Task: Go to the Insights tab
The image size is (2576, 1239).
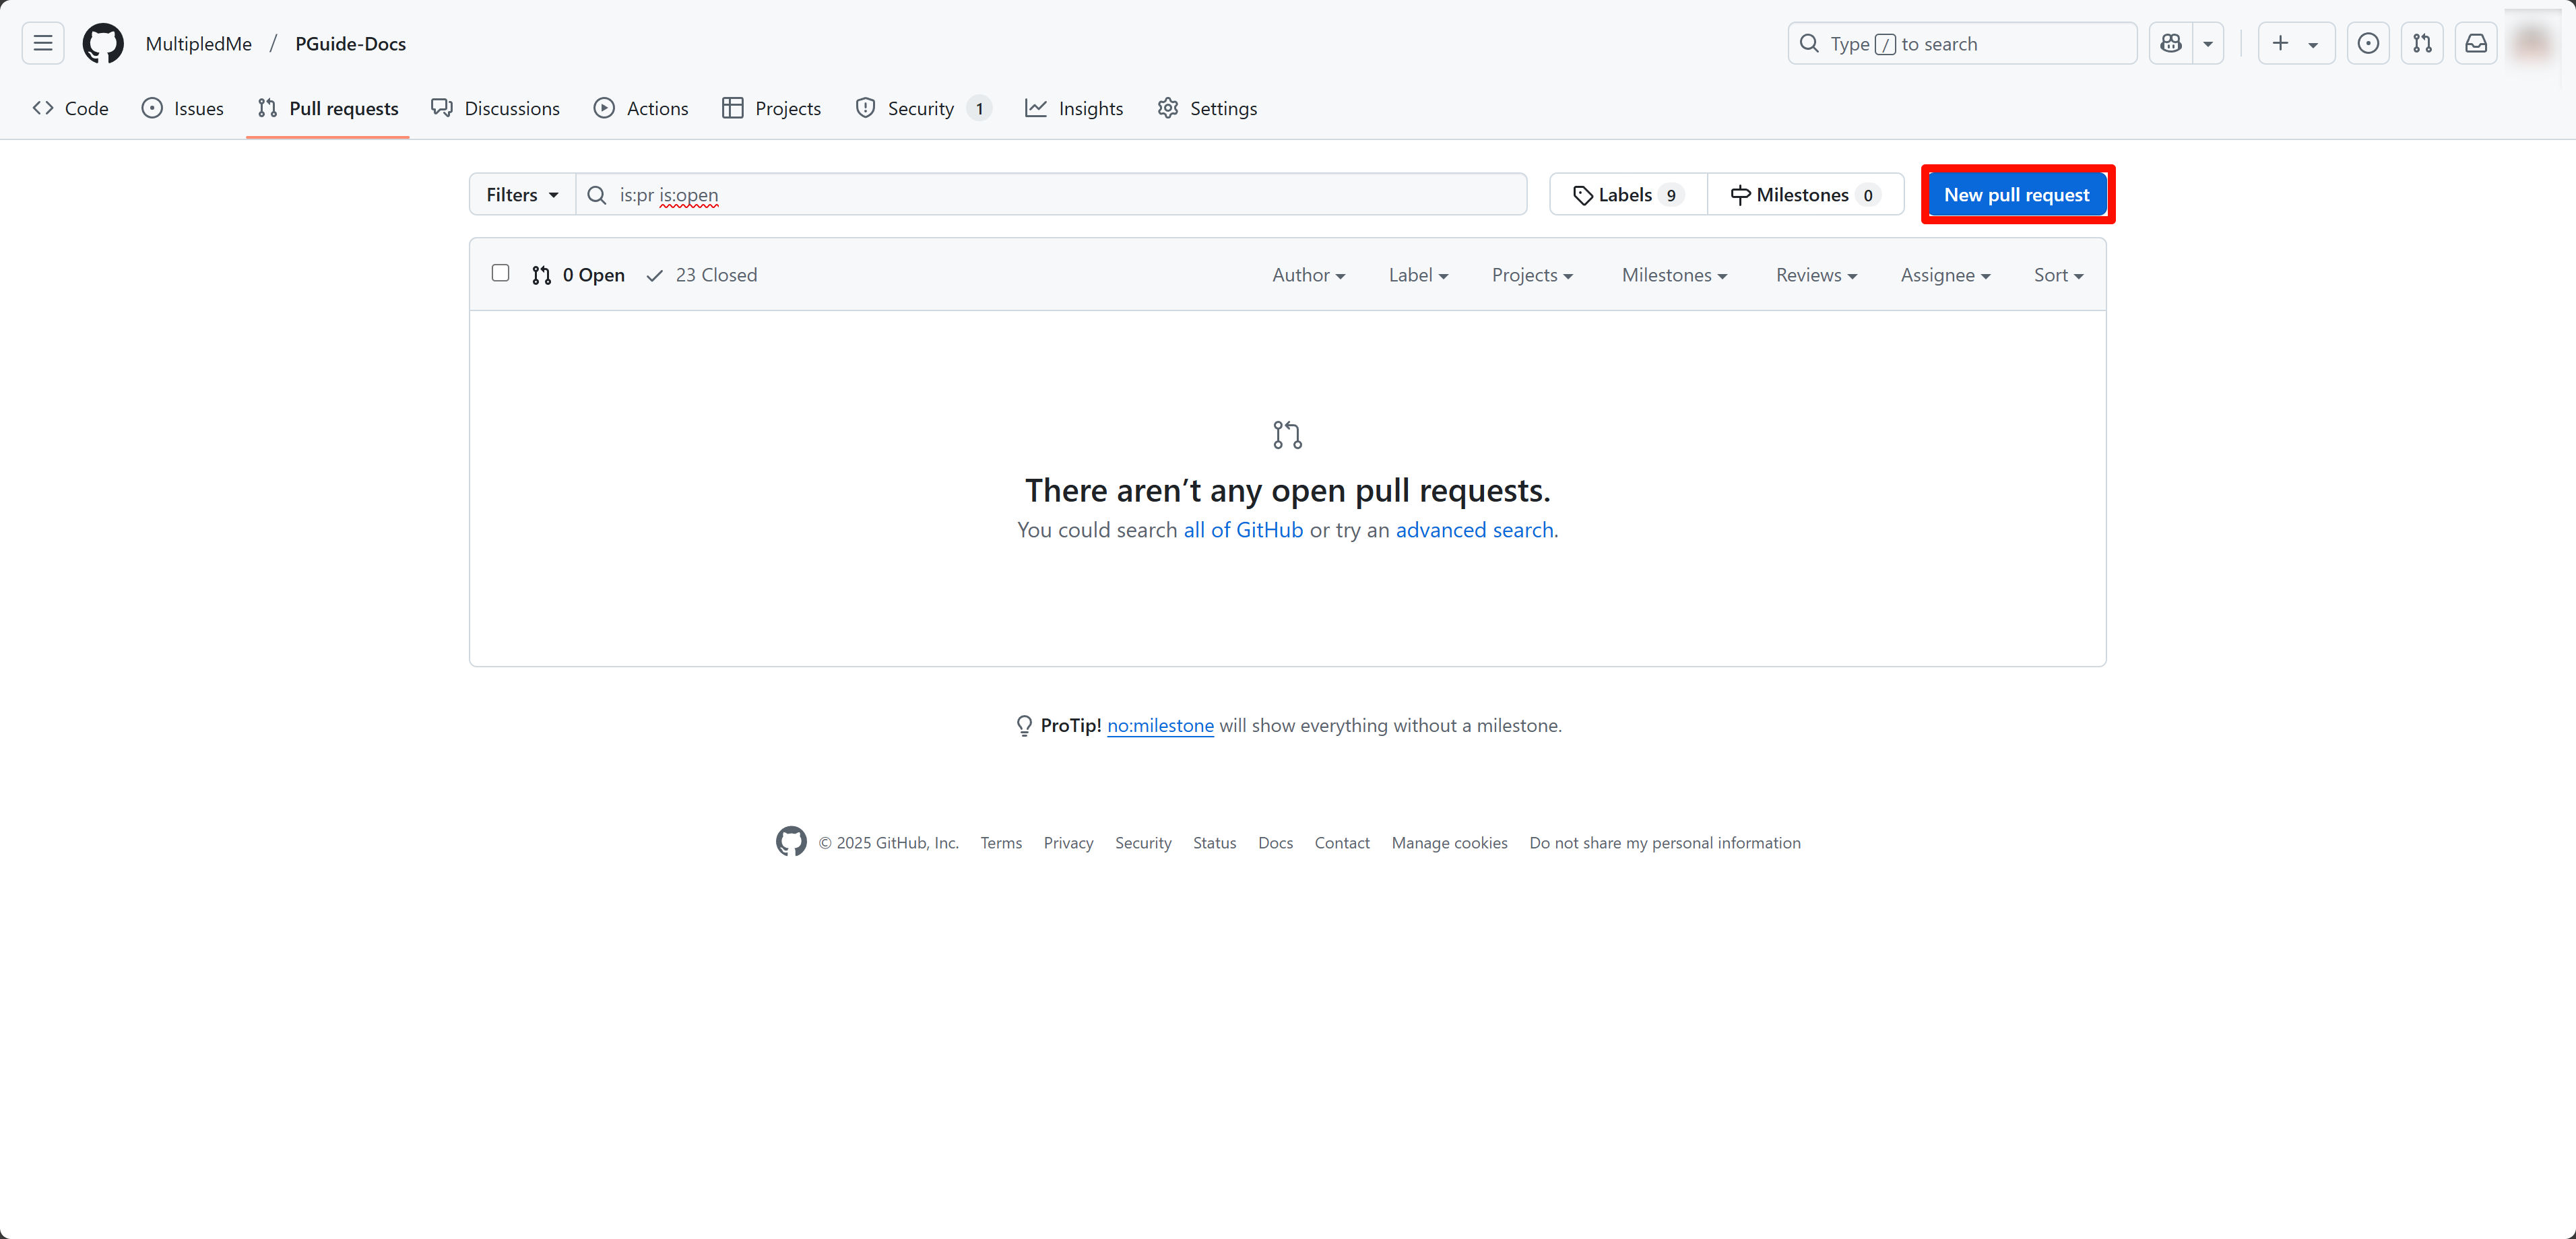Action: point(1074,108)
